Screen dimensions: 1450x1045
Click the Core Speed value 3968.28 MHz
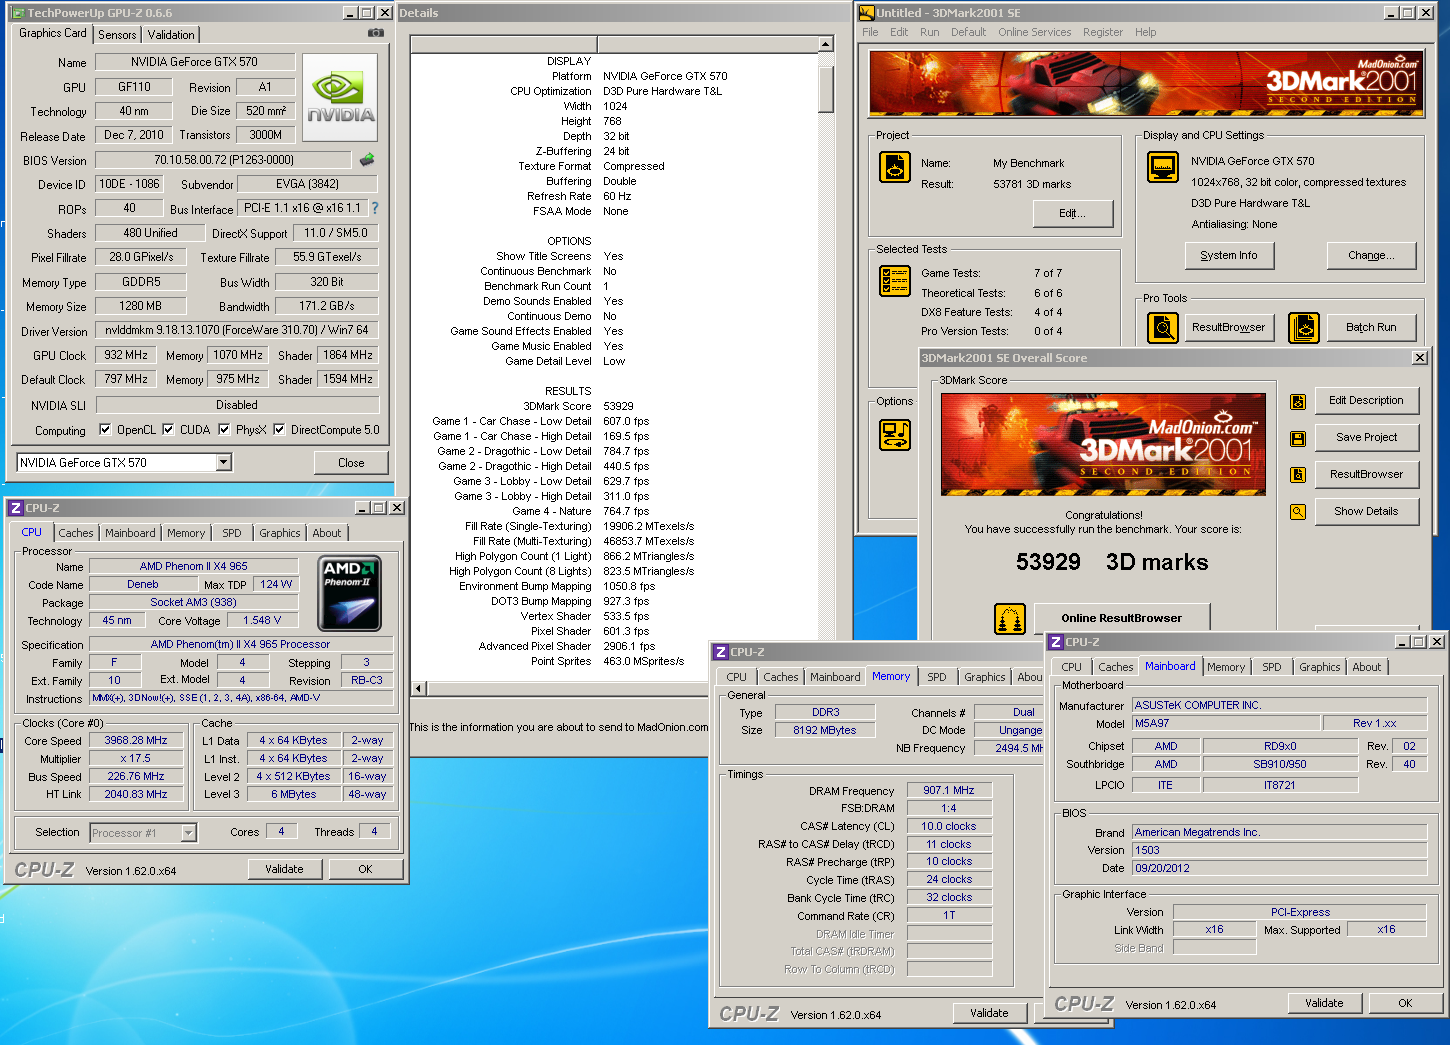[136, 741]
